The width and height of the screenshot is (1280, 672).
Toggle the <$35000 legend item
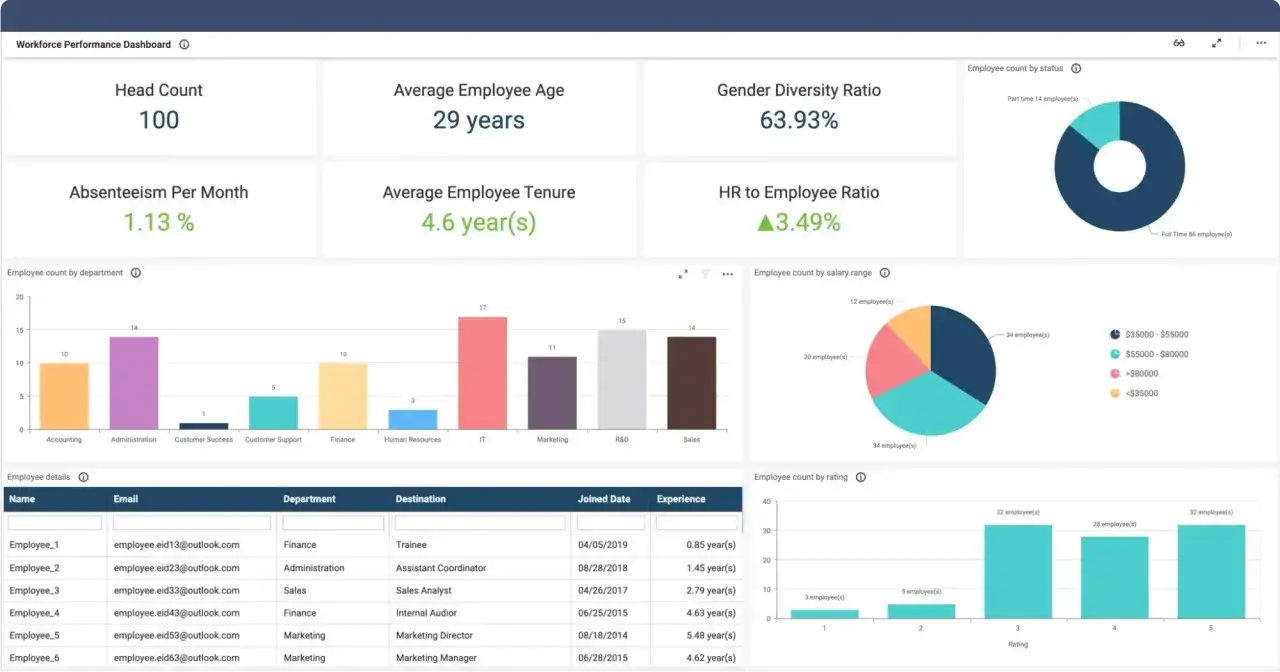point(1134,393)
